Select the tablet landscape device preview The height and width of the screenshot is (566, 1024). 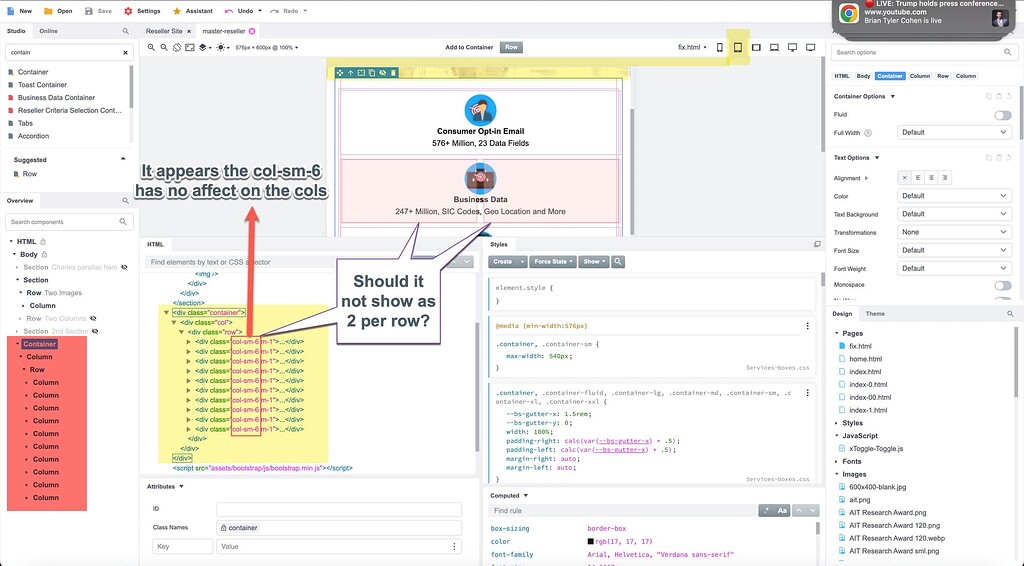point(756,48)
